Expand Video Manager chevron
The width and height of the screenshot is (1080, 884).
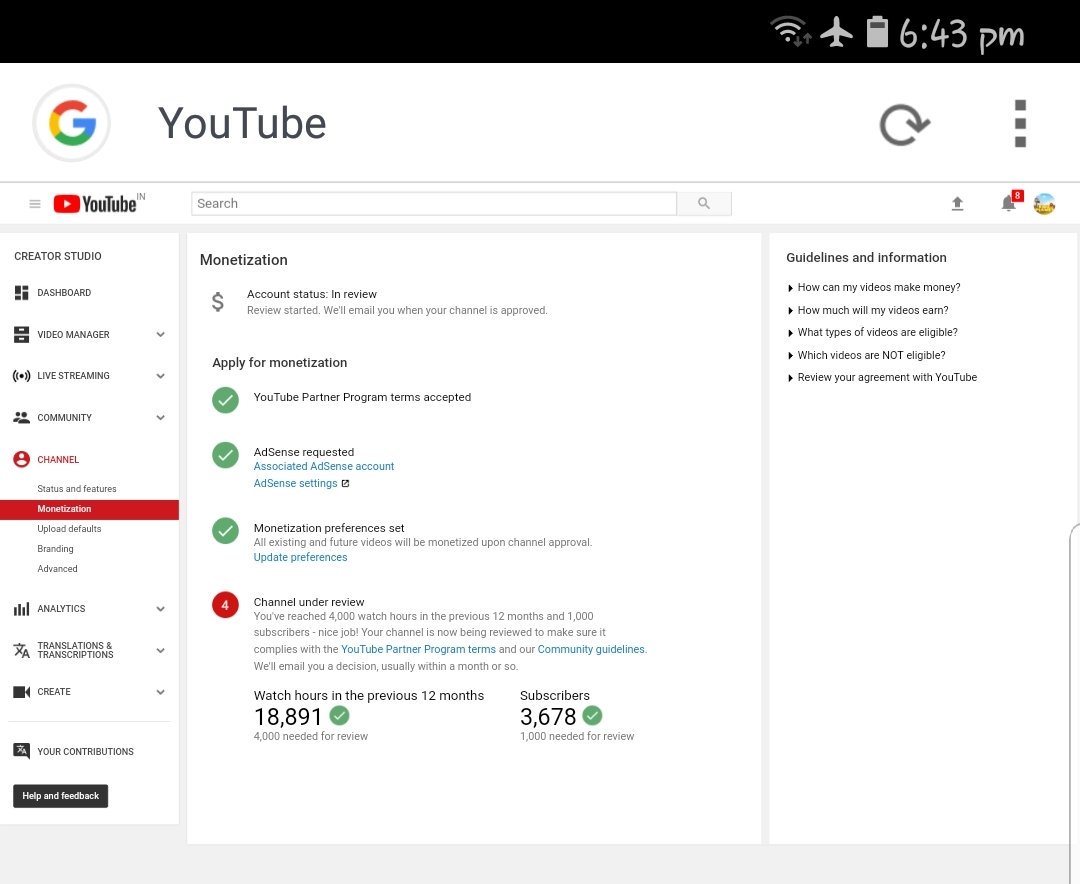160,335
